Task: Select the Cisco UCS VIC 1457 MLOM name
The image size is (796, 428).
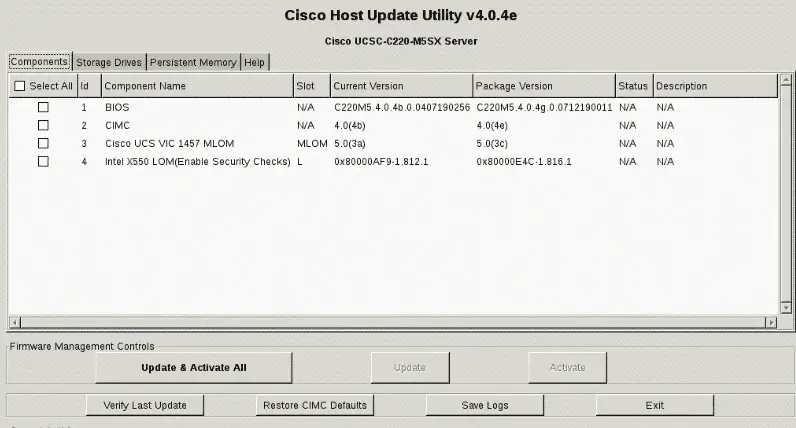Action: click(x=170, y=144)
